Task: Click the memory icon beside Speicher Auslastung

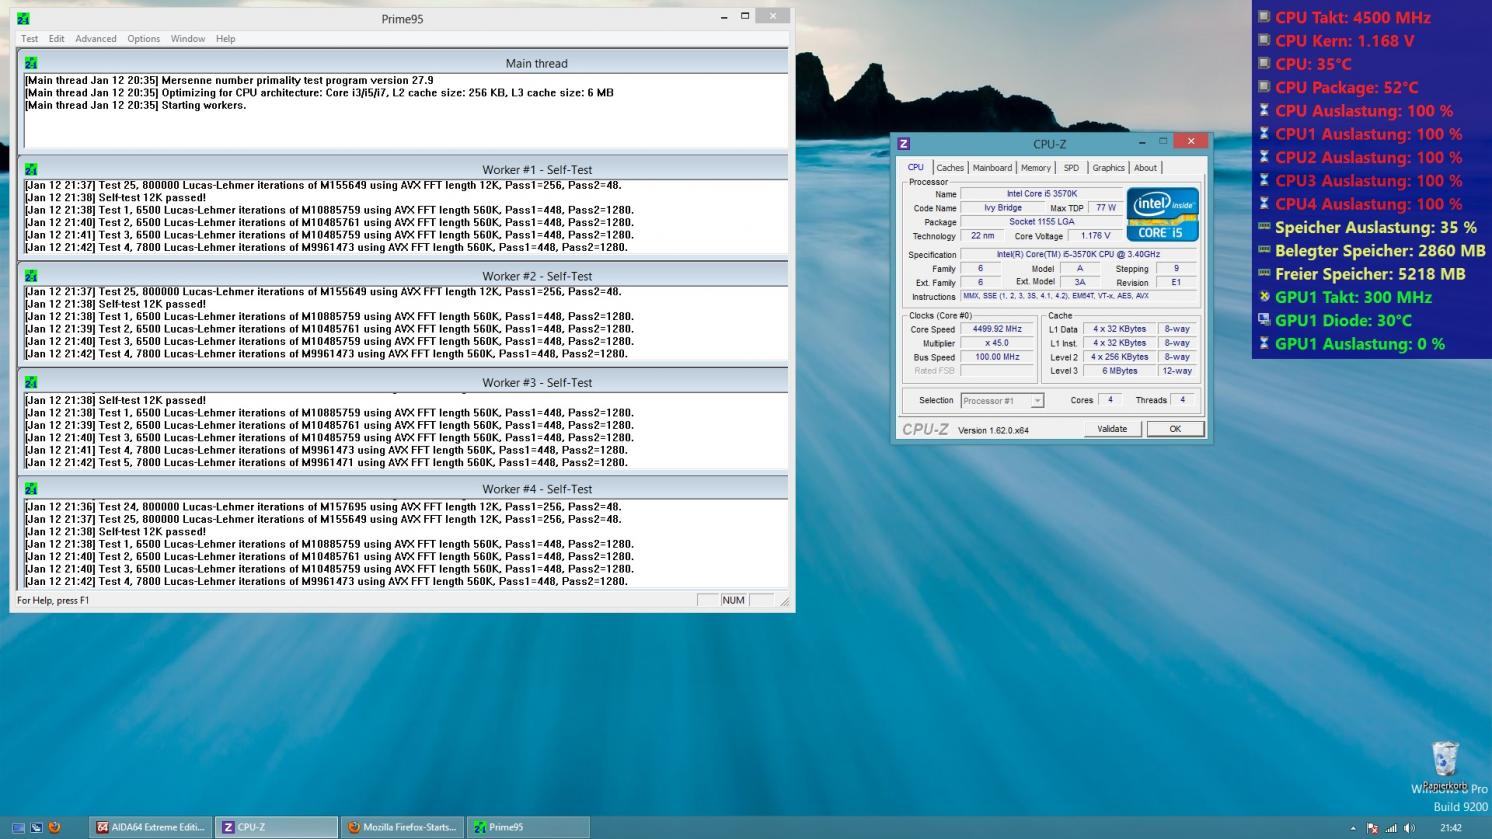Action: 1264,227
